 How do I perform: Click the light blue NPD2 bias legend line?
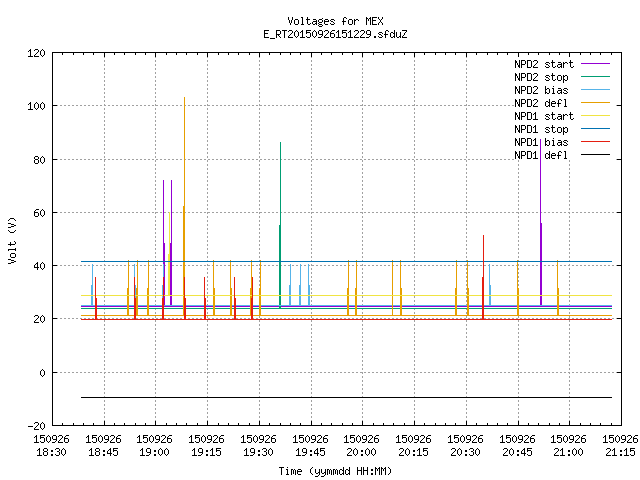coord(596,90)
